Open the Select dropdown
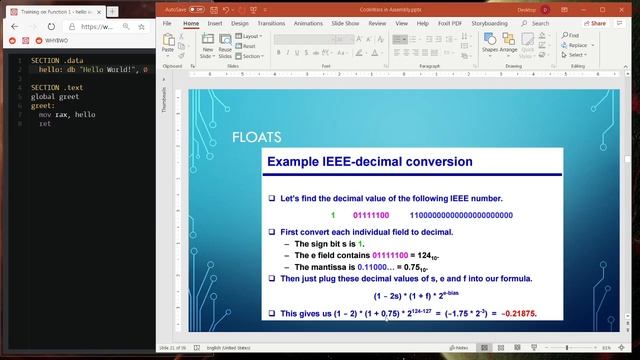The image size is (640, 360). (x=574, y=55)
